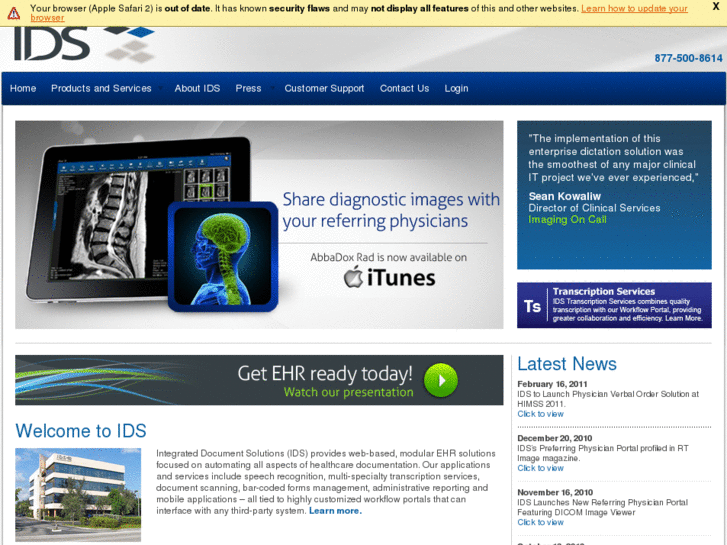This screenshot has height=545, width=727.
Task: Click the IDS logo
Action: click(x=83, y=45)
